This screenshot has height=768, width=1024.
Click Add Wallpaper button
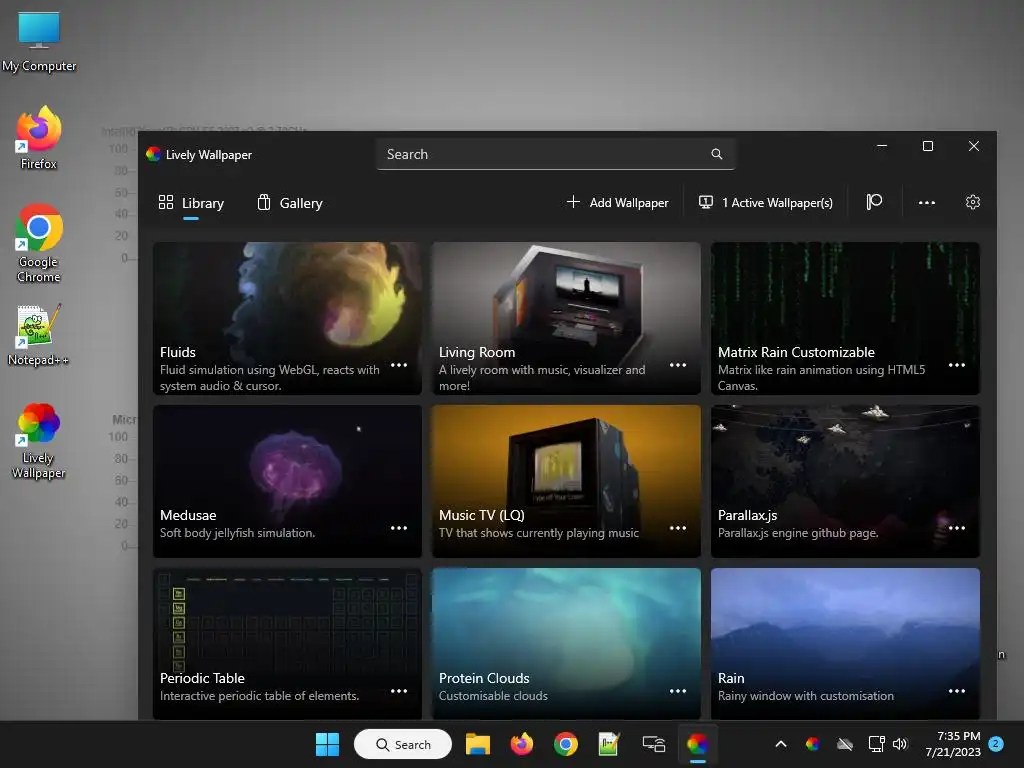tap(618, 202)
